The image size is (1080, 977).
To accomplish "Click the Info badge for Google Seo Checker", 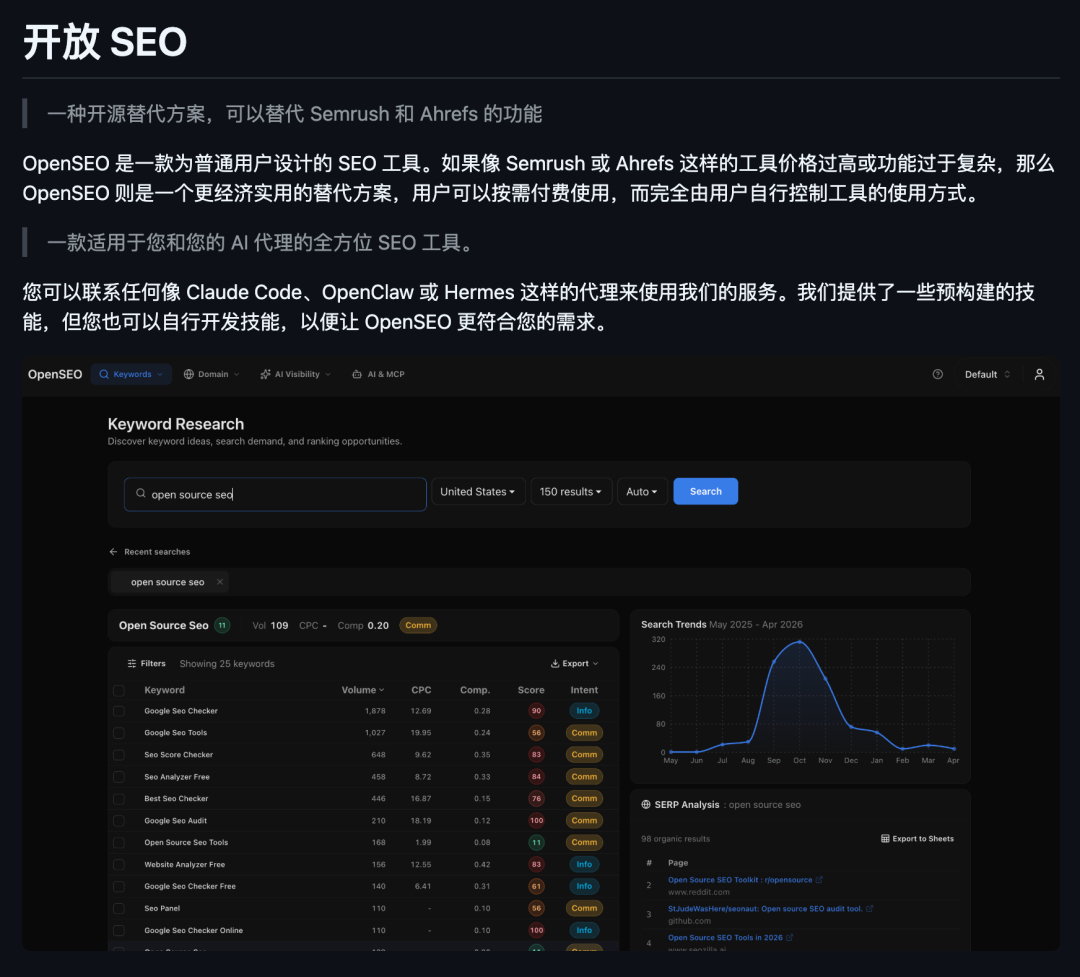I will coord(584,710).
